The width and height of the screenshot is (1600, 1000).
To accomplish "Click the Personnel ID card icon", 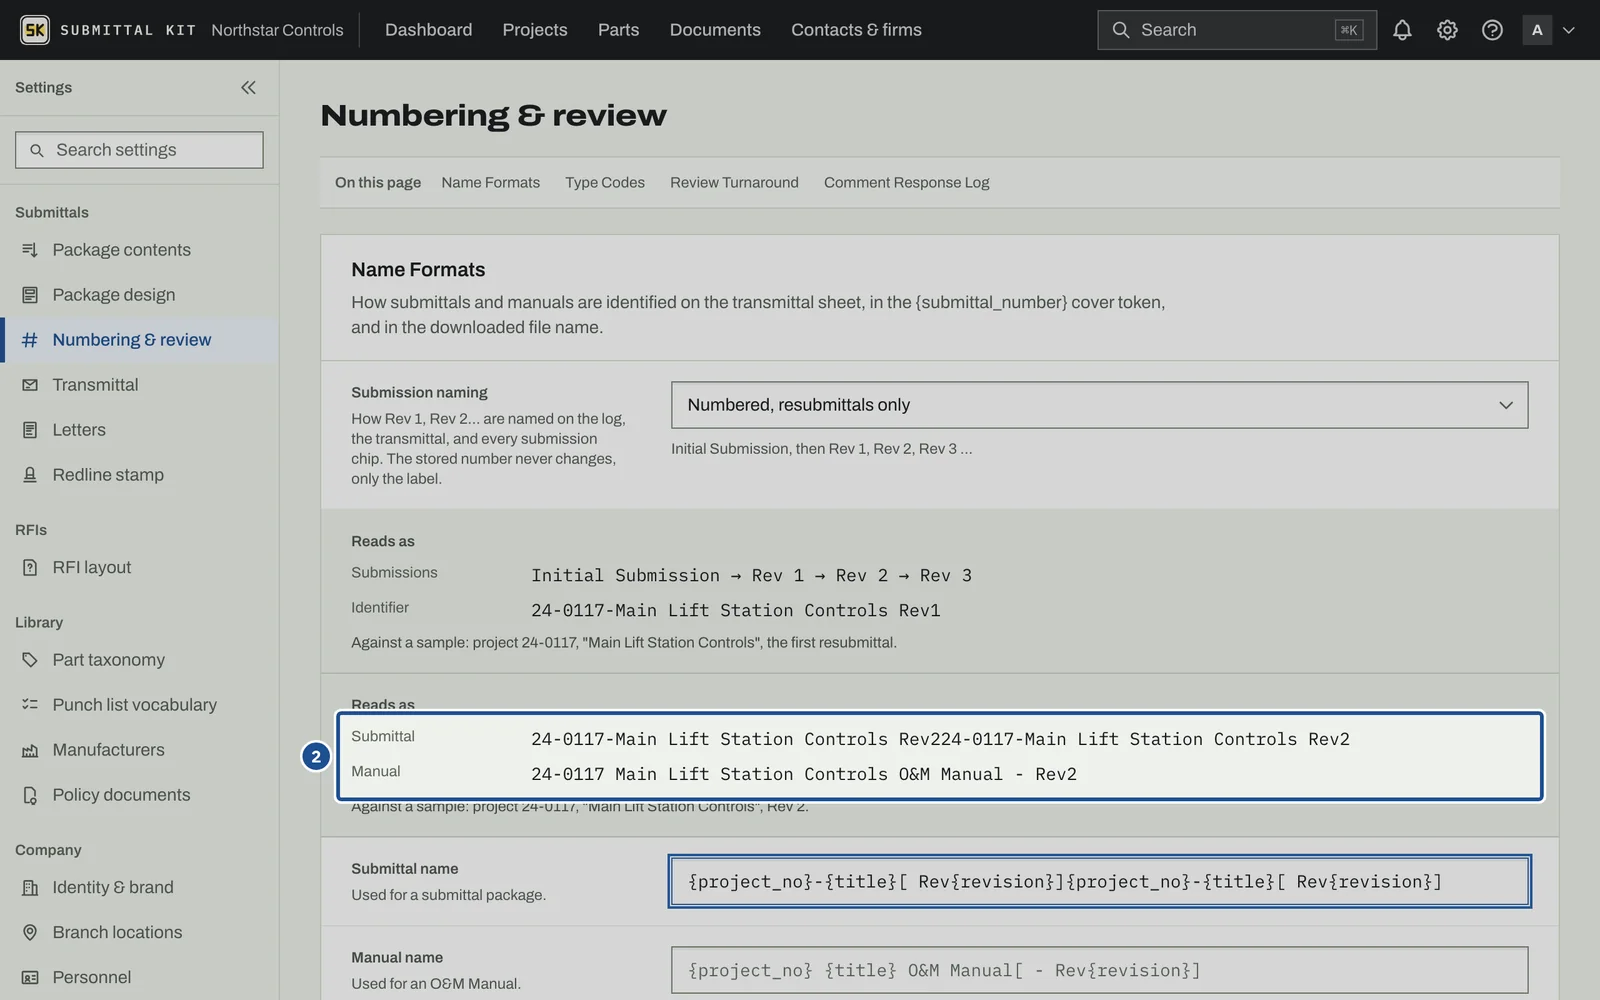I will click(x=30, y=977).
